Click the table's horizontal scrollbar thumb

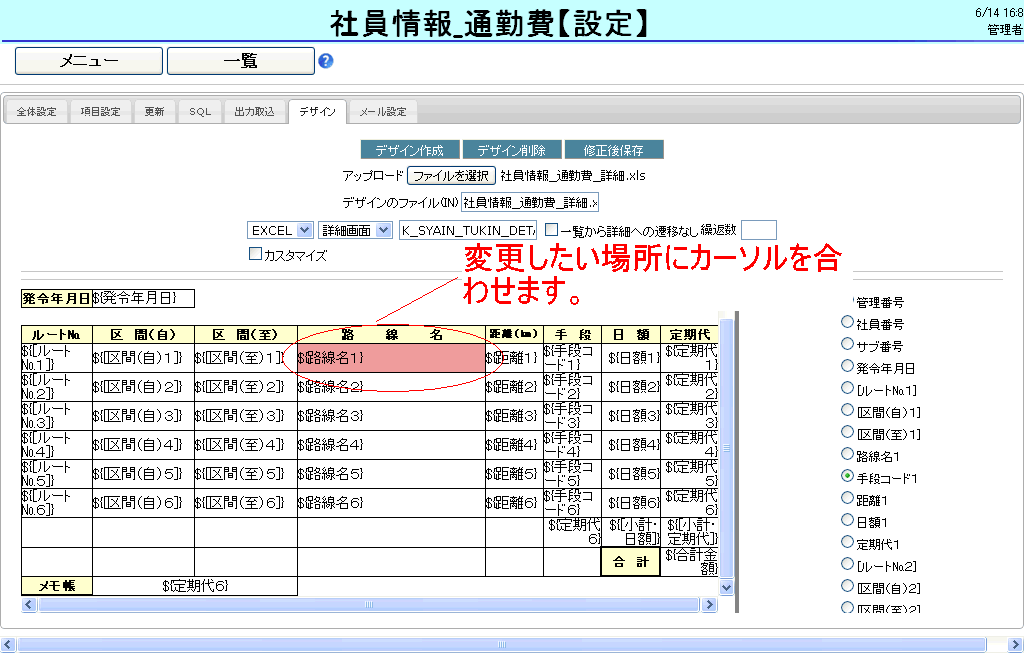coord(370,605)
